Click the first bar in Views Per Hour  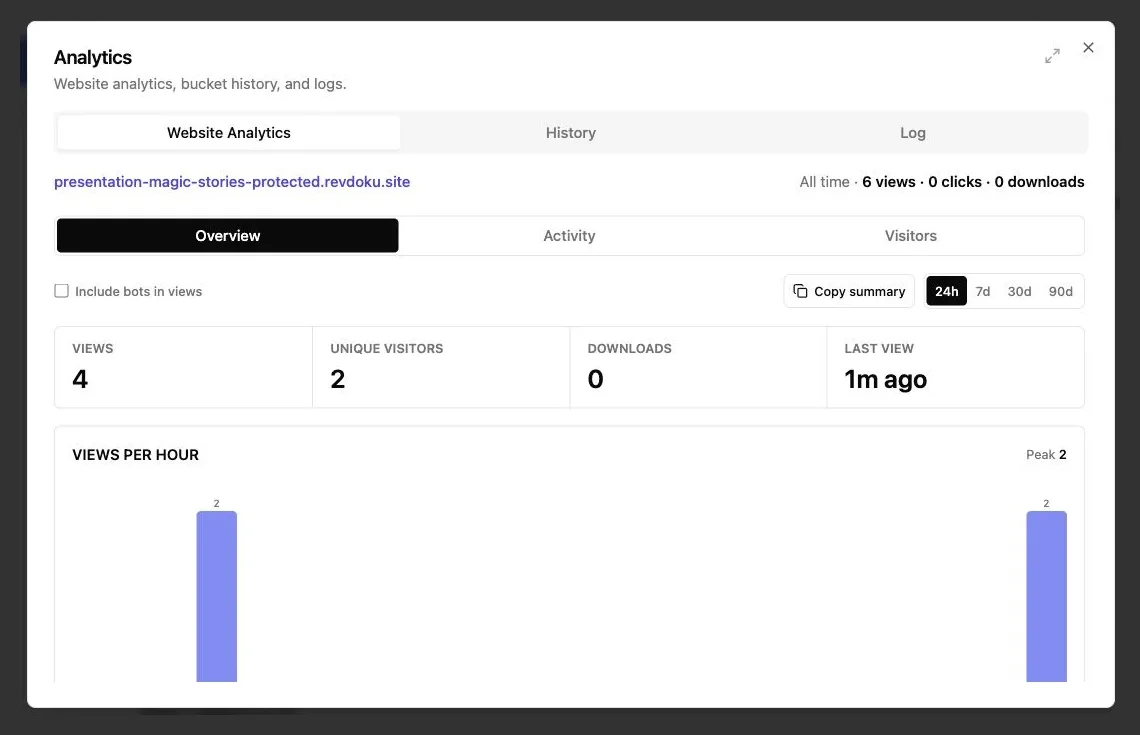[217, 596]
